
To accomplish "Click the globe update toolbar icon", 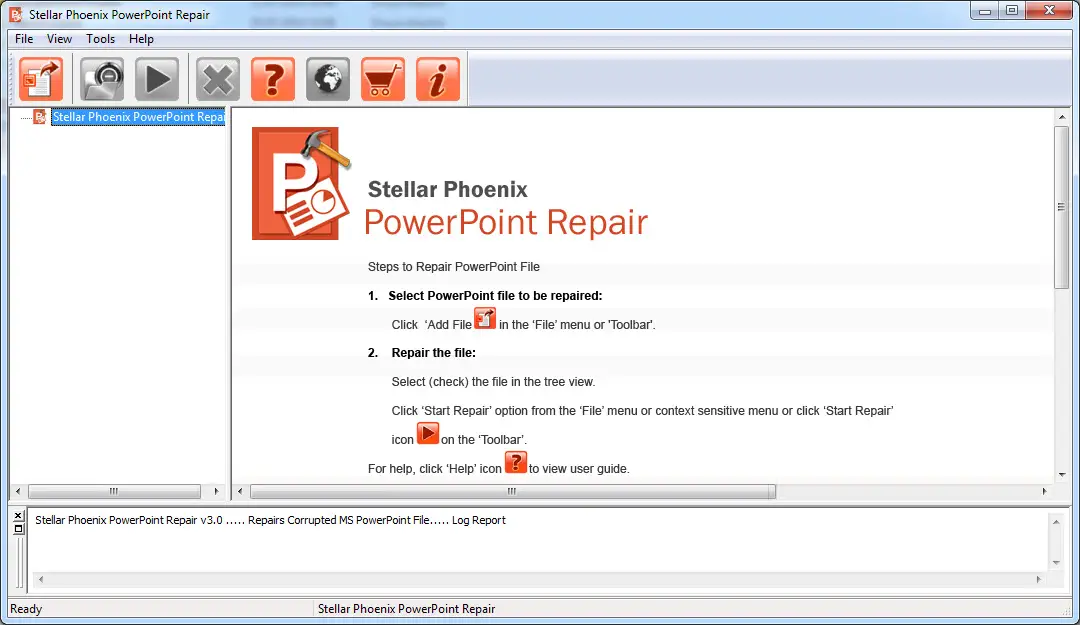I will pos(328,79).
